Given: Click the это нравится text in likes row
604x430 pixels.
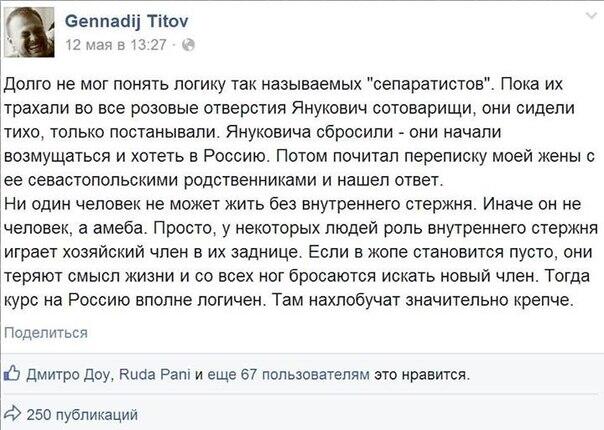Looking at the screenshot, I should tap(422, 374).
